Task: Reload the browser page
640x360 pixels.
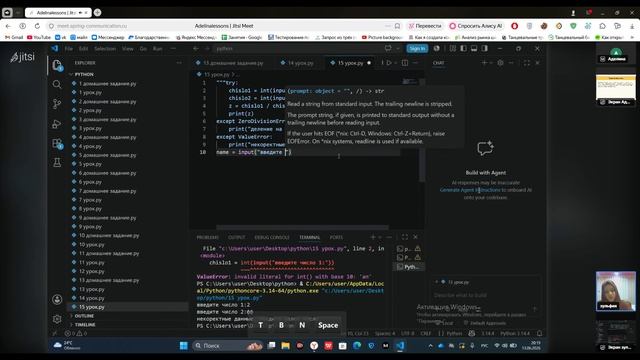Action: (37, 26)
